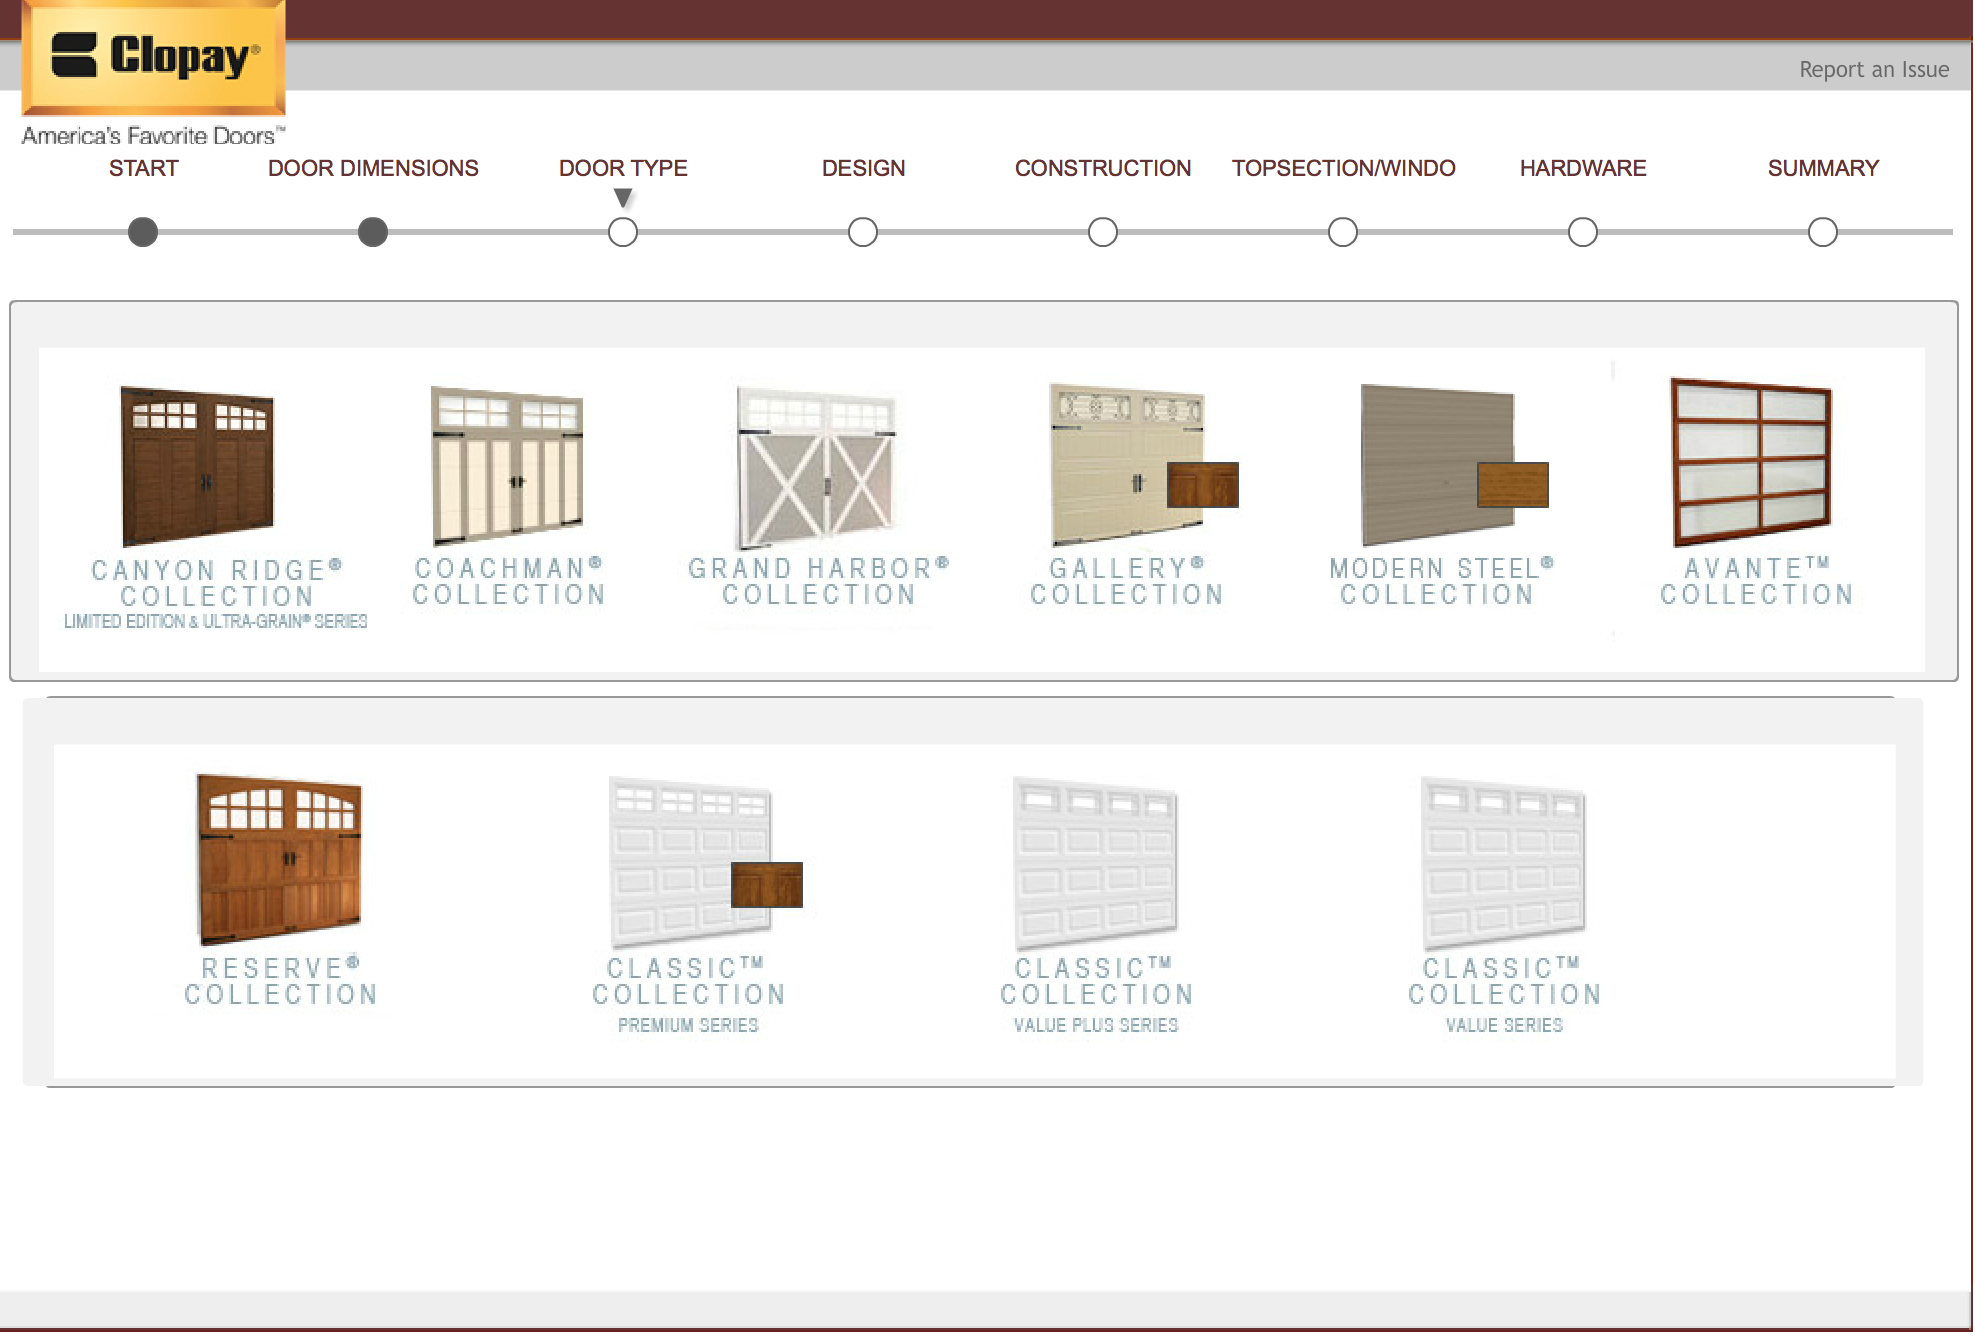This screenshot has height=1337, width=1975.
Task: Click the Summary progress circle
Action: click(1823, 232)
